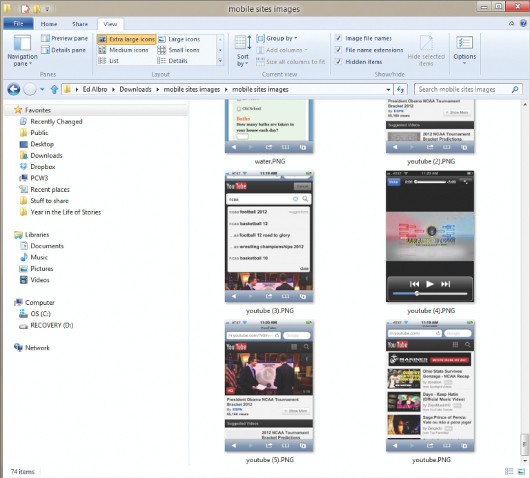Click the search magnifier icon
530x478 pixels.
[x=515, y=90]
